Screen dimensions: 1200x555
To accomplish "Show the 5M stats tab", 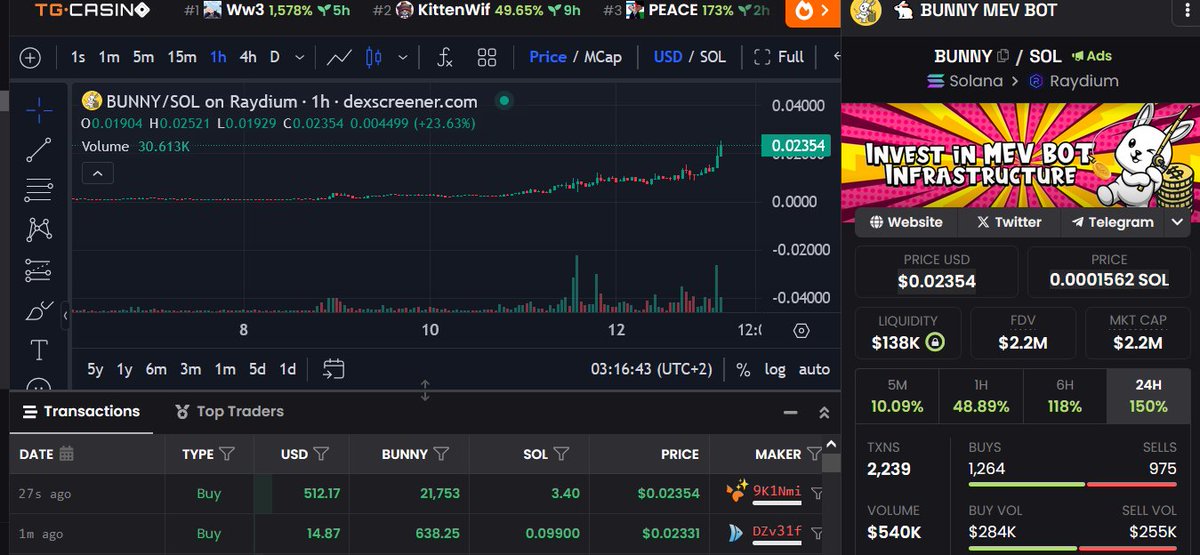I will (897, 396).
